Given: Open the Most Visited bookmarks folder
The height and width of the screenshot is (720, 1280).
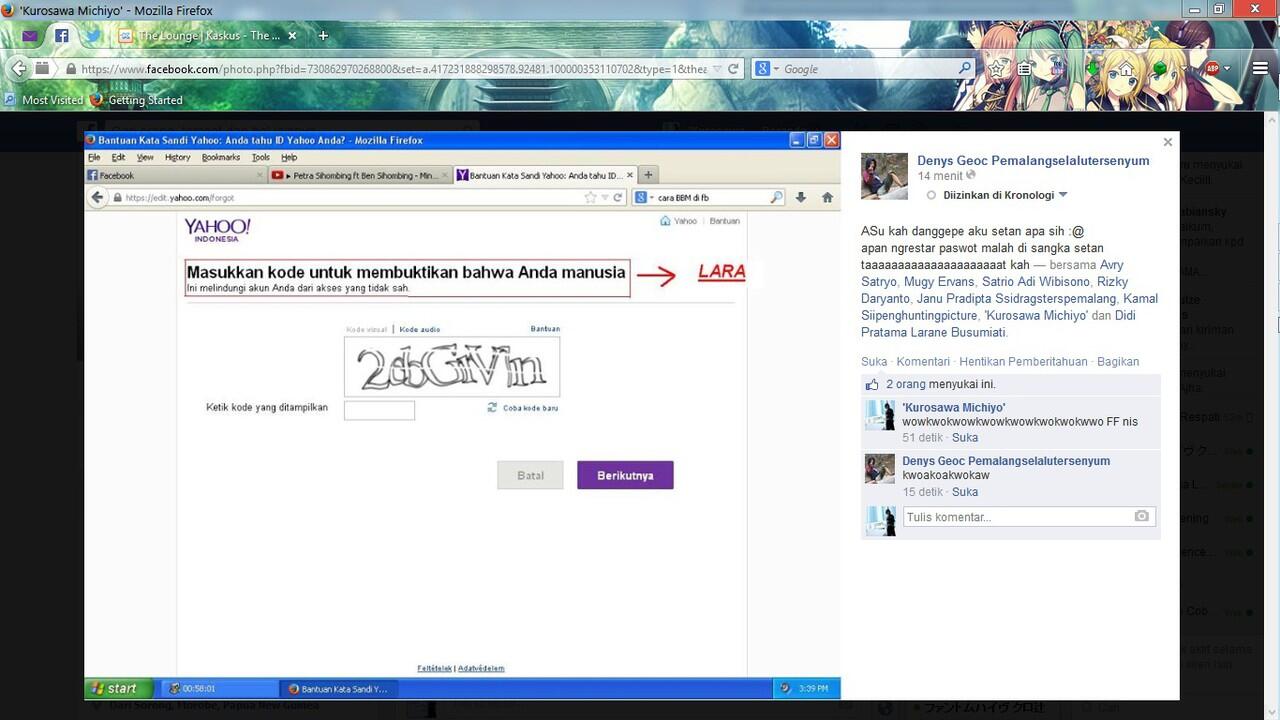Looking at the screenshot, I should pyautogui.click(x=44, y=100).
